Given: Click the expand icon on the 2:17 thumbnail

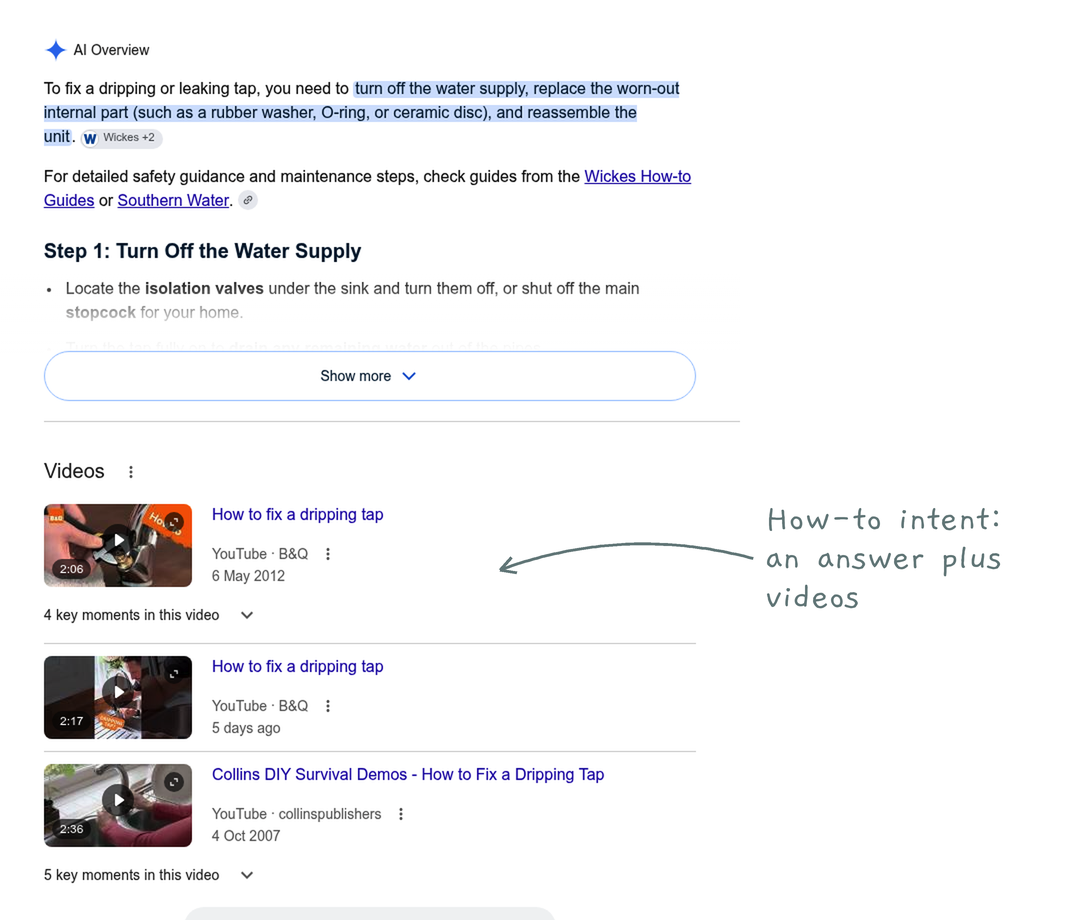Looking at the screenshot, I should [x=174, y=673].
